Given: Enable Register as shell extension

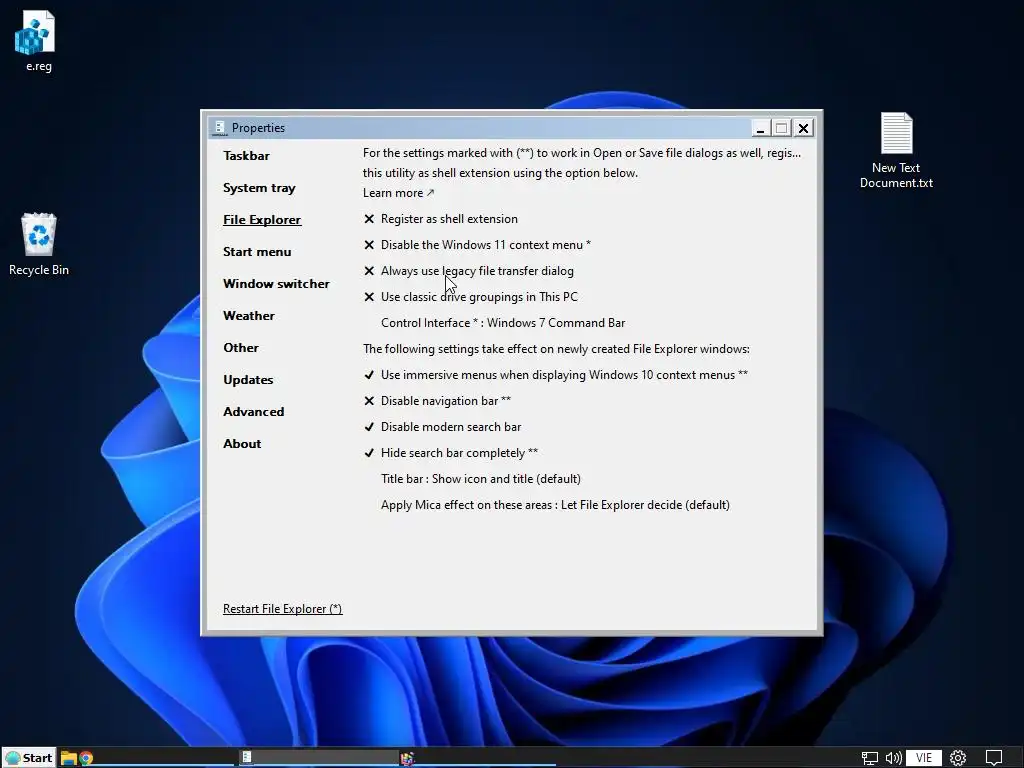Looking at the screenshot, I should (x=441, y=219).
